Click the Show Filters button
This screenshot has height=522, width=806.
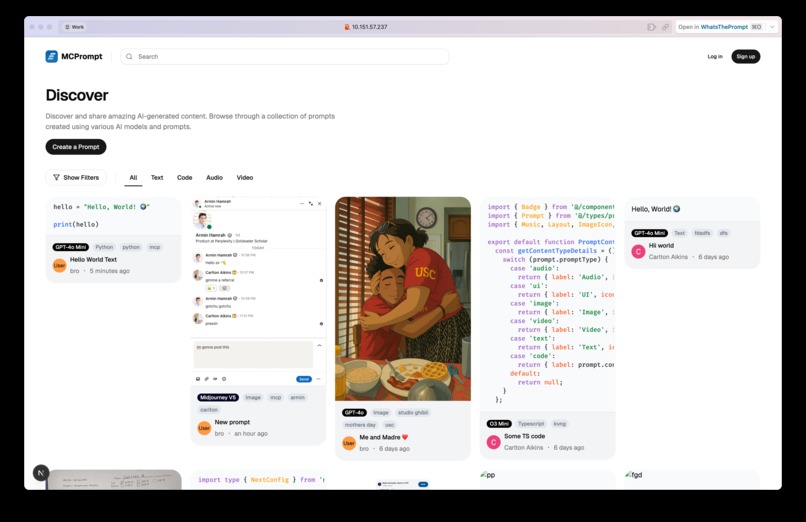[76, 177]
